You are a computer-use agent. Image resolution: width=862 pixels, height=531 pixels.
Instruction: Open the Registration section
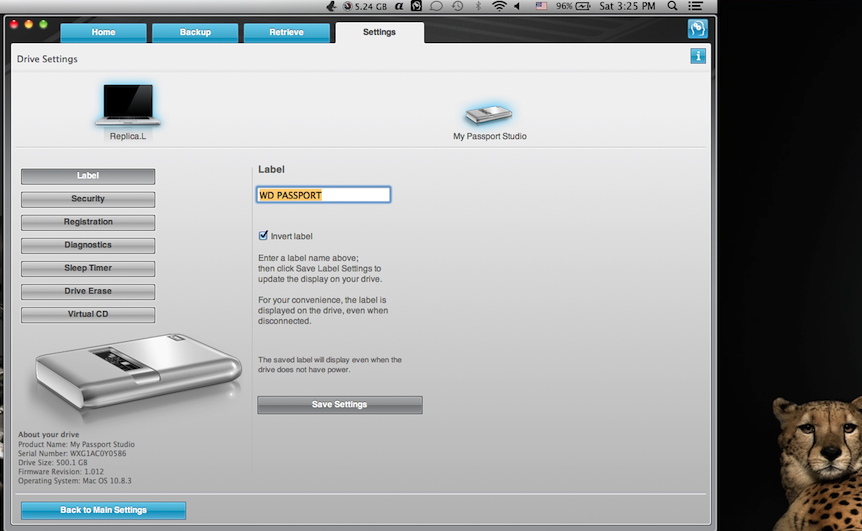pos(88,222)
